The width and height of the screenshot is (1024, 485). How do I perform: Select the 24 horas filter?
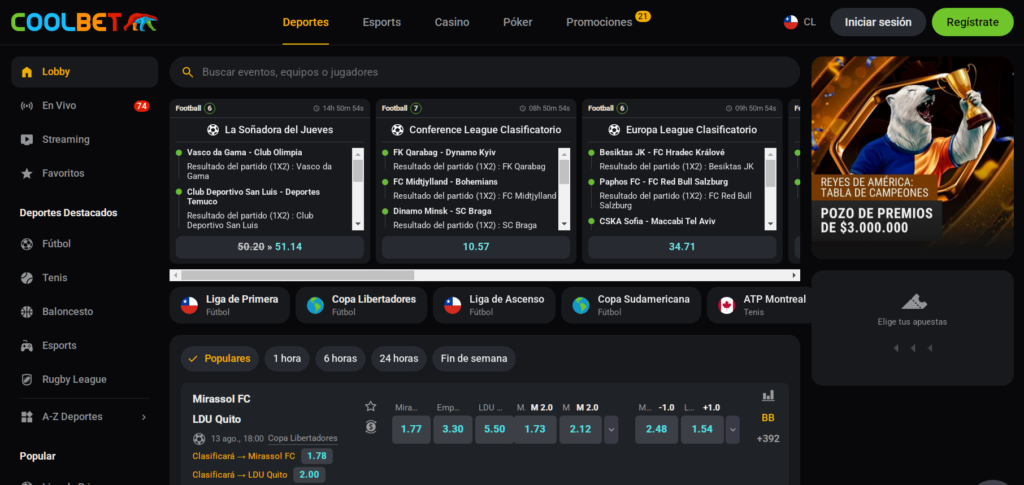399,358
